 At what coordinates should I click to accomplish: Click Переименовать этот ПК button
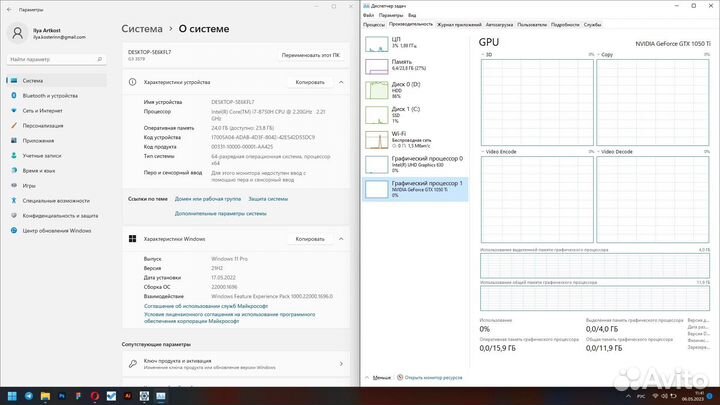[x=310, y=55]
